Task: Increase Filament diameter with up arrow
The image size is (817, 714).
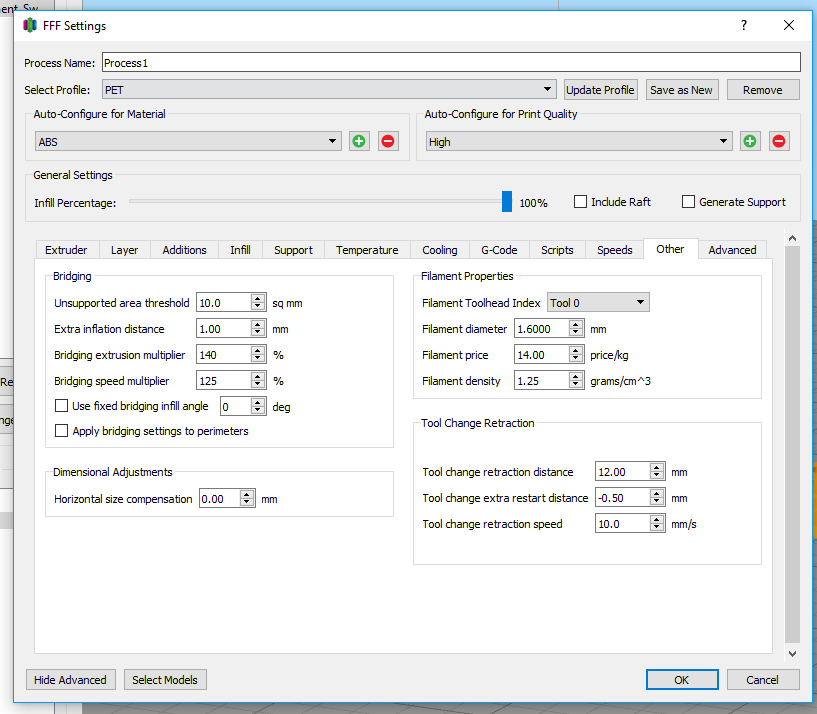Action: 576,325
